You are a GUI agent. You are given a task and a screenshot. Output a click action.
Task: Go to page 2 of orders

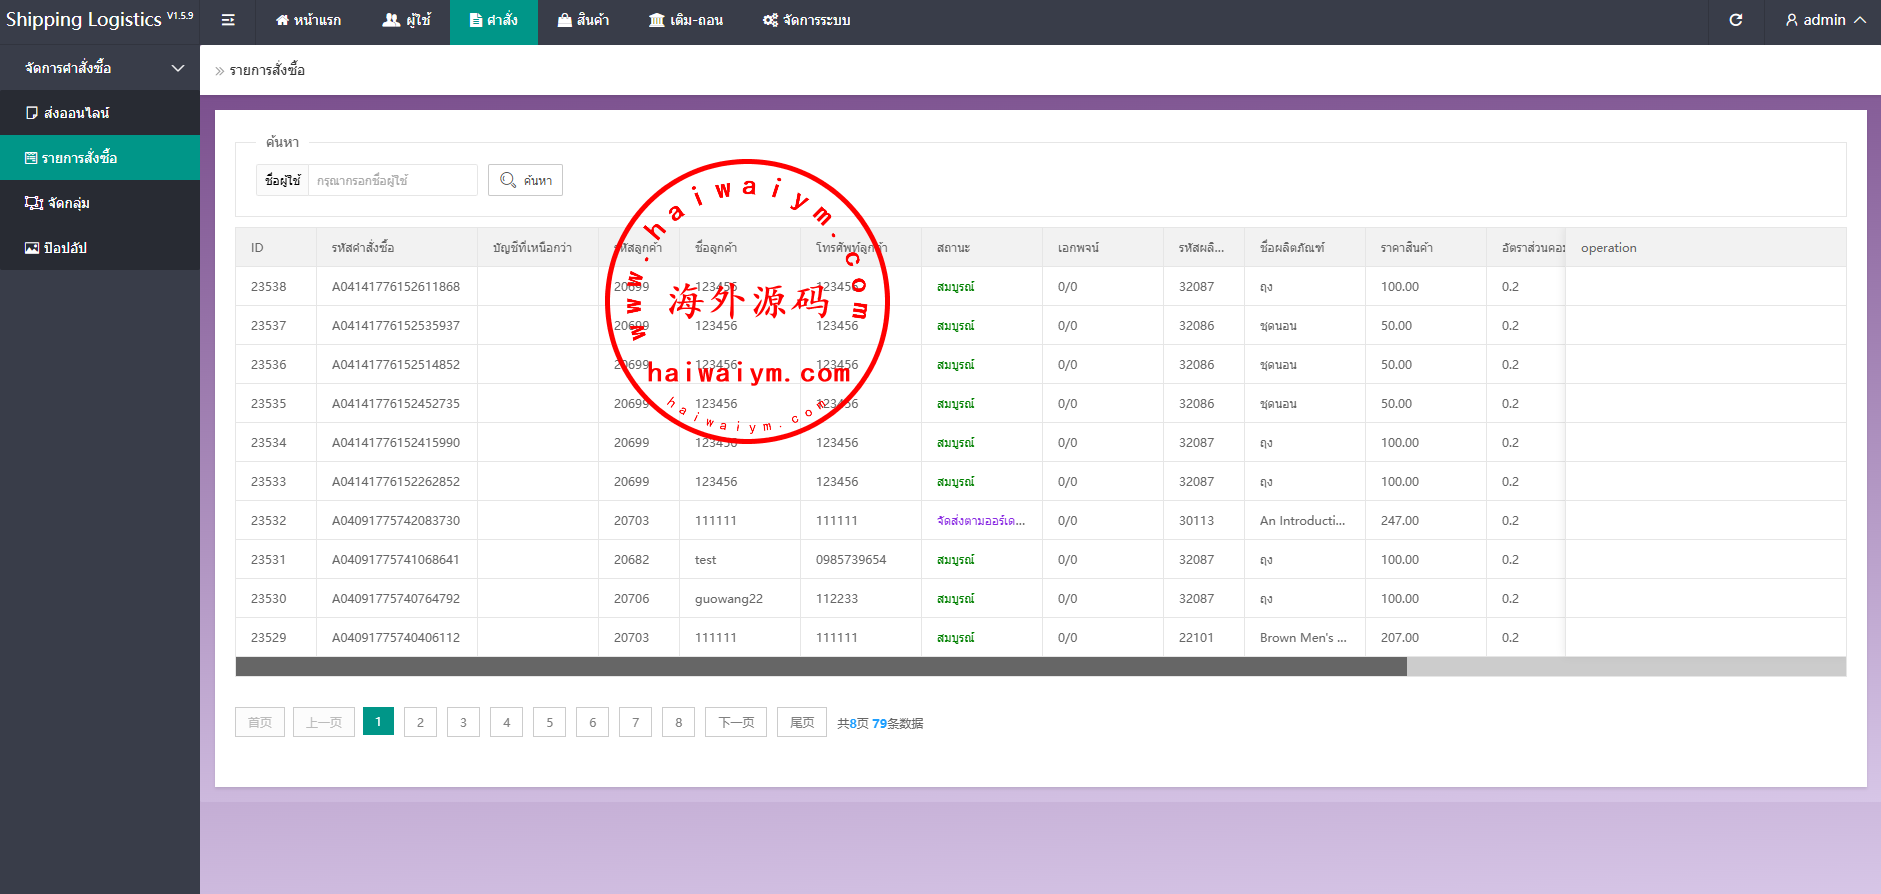point(420,722)
